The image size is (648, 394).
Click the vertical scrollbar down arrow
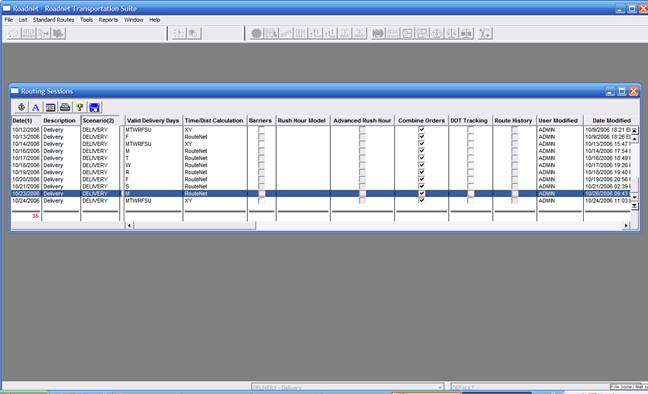coord(635,198)
